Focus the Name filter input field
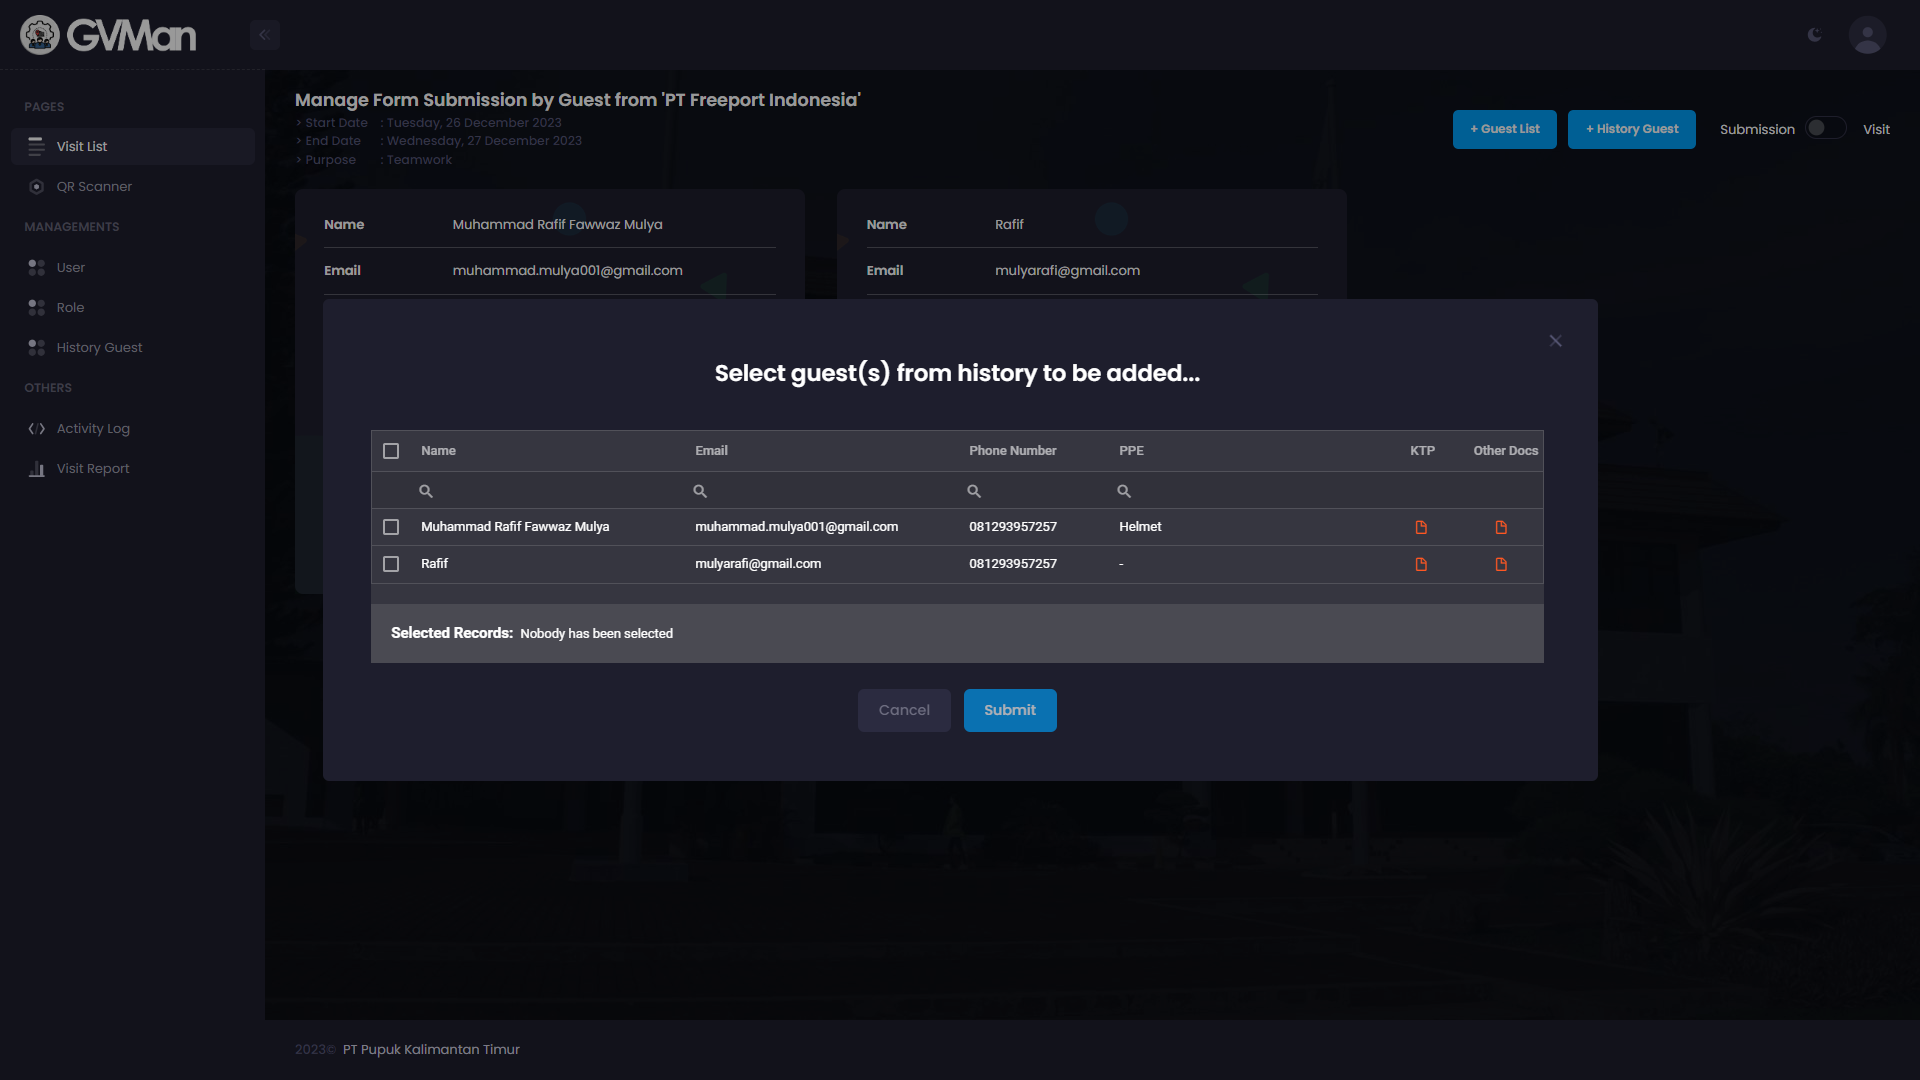1920x1080 pixels. [x=548, y=491]
